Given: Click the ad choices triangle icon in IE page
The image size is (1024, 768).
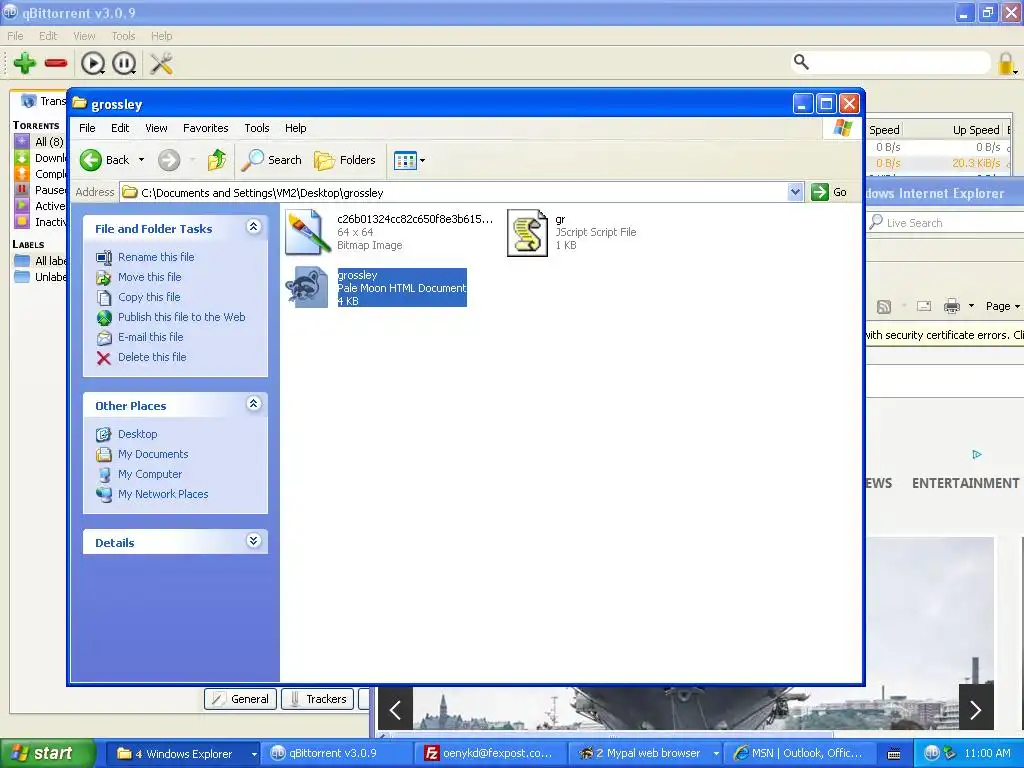Looking at the screenshot, I should (976, 455).
